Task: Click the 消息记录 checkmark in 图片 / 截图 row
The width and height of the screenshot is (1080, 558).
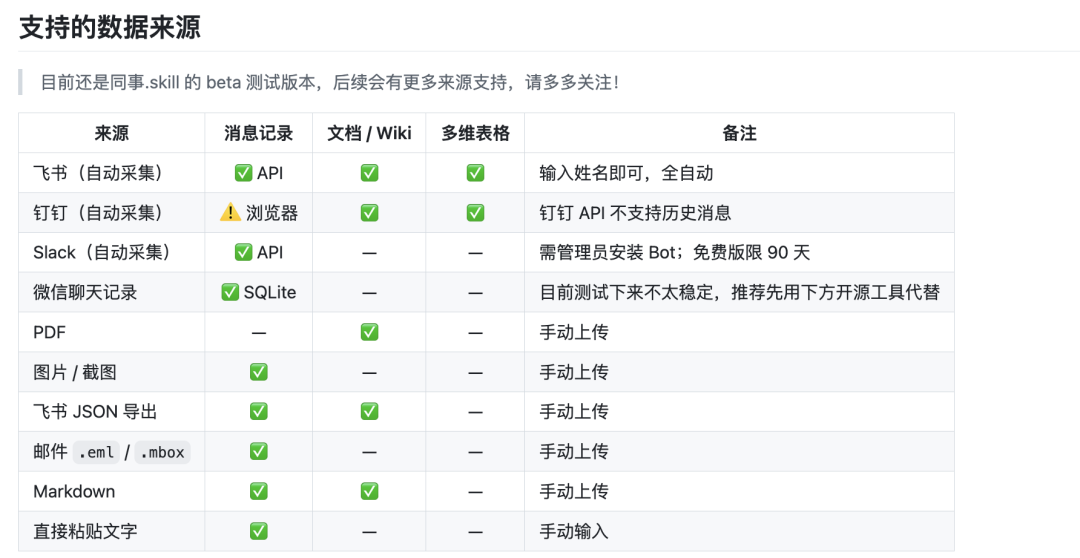Action: click(258, 372)
